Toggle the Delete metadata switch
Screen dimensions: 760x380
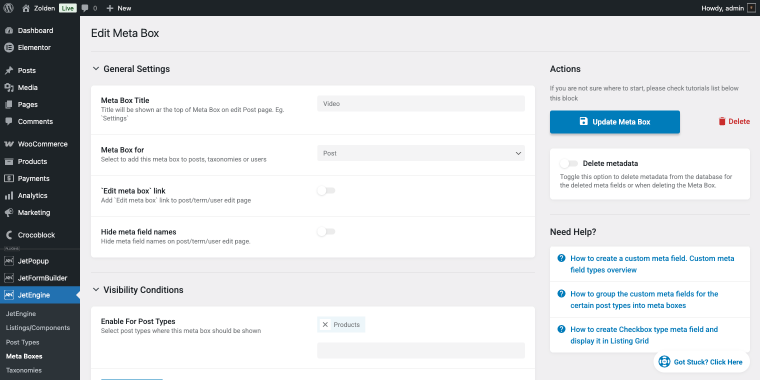point(569,164)
